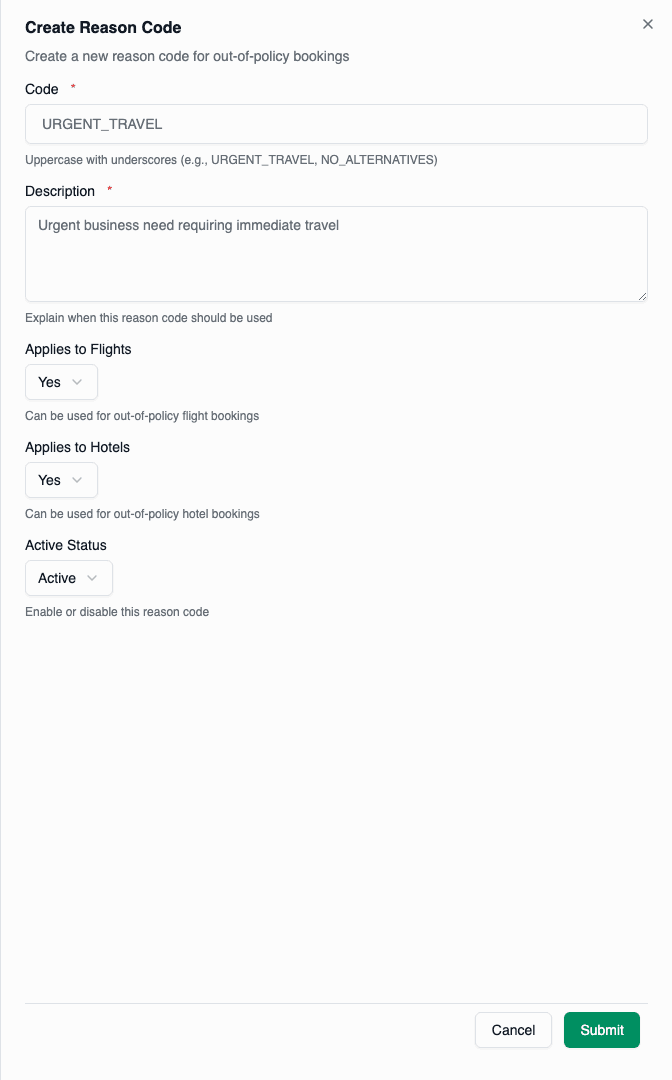672x1080 pixels.
Task: Click the Code required field asterisk
Action: coord(74,87)
